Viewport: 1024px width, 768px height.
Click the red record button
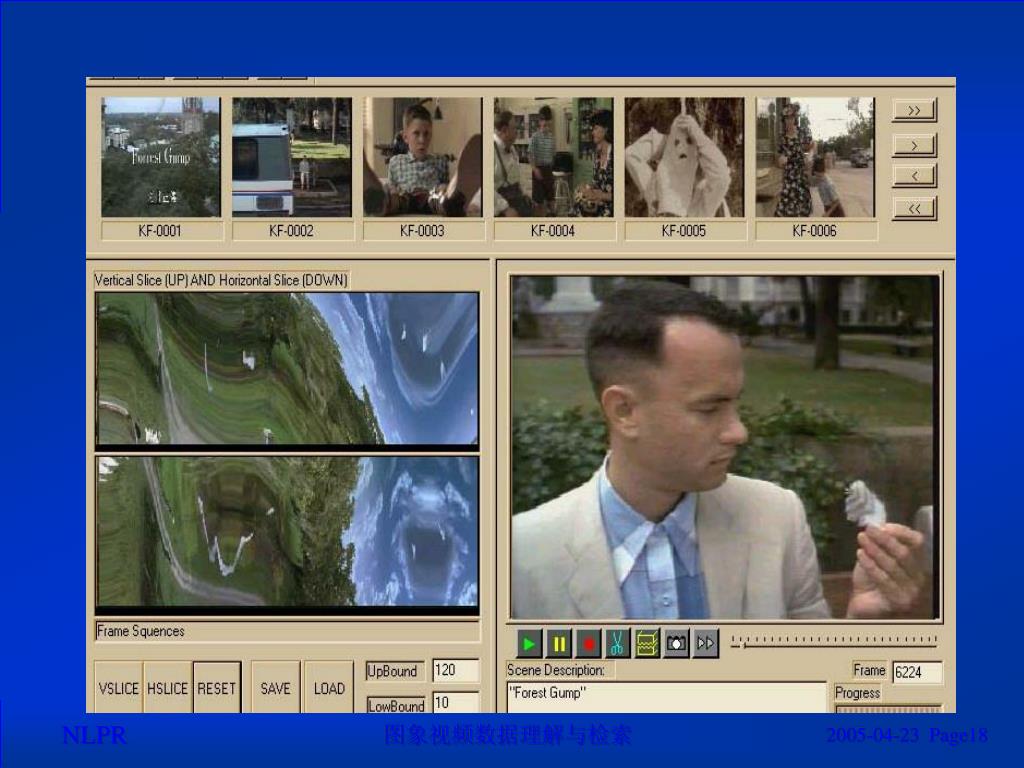588,644
